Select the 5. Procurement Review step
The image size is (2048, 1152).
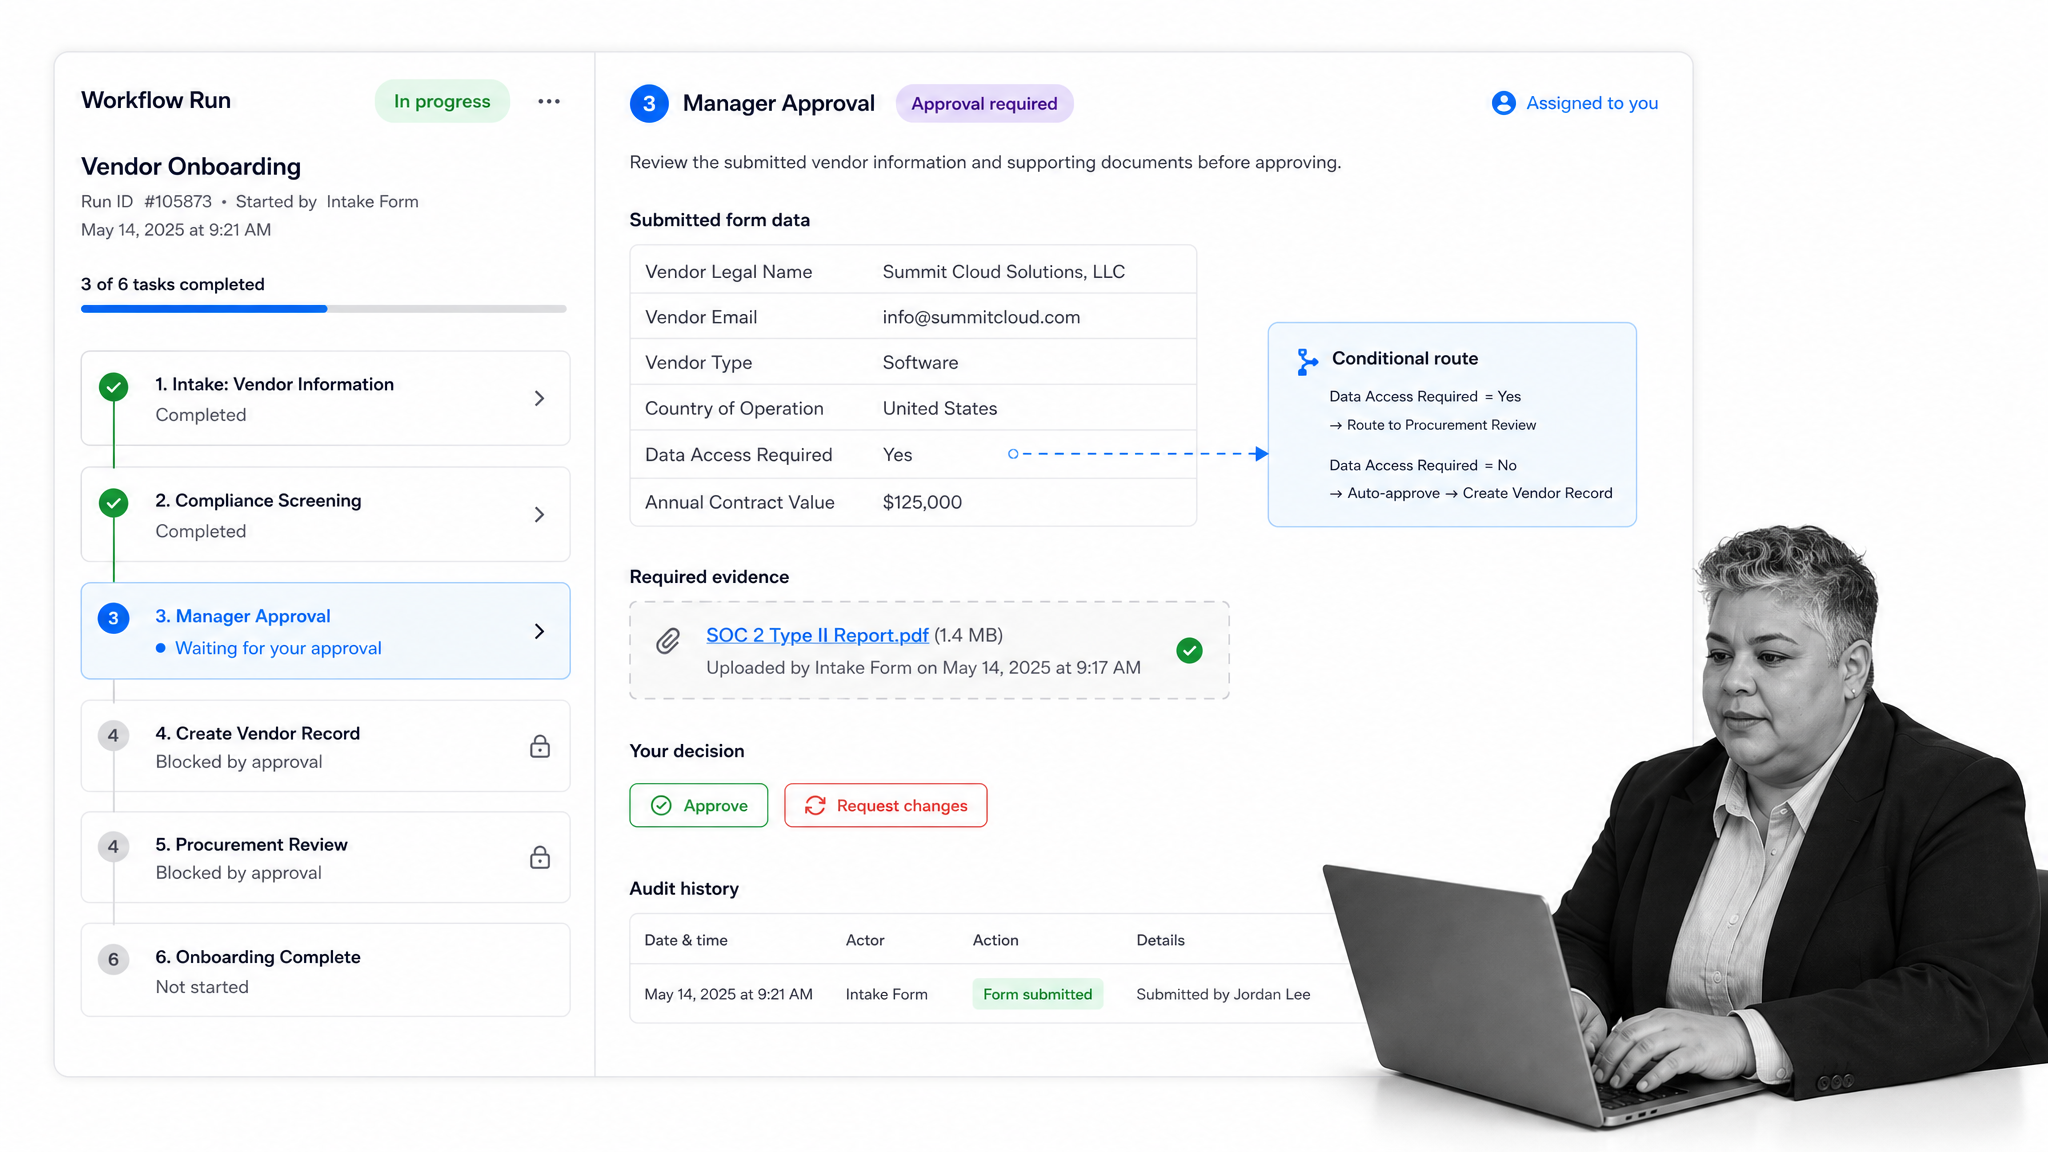pyautogui.click(x=325, y=857)
